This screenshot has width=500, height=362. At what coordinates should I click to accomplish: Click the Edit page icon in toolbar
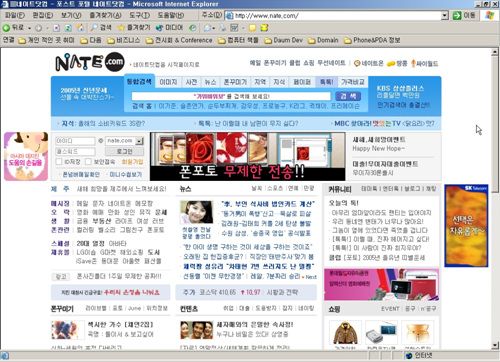(x=235, y=28)
